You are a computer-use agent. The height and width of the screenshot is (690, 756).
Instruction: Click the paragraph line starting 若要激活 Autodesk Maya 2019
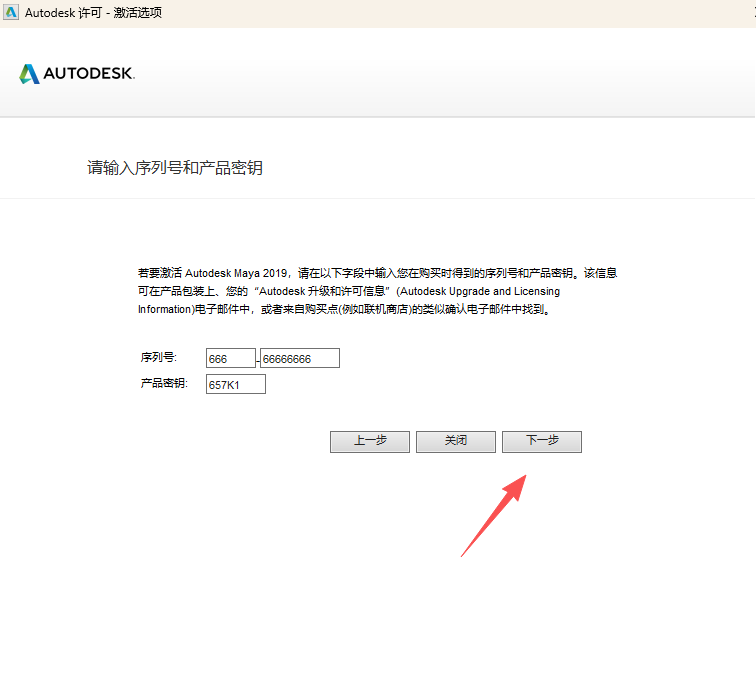(x=378, y=273)
